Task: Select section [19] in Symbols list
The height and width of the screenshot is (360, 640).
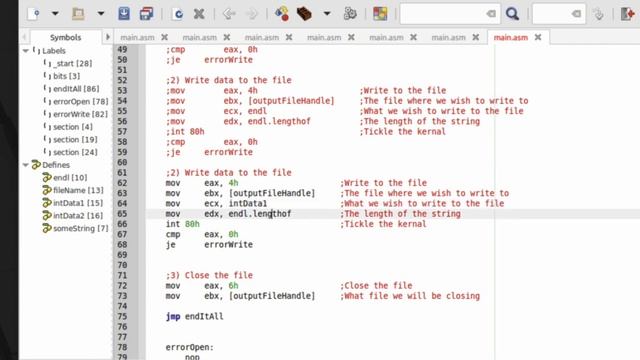Action: click(75, 140)
